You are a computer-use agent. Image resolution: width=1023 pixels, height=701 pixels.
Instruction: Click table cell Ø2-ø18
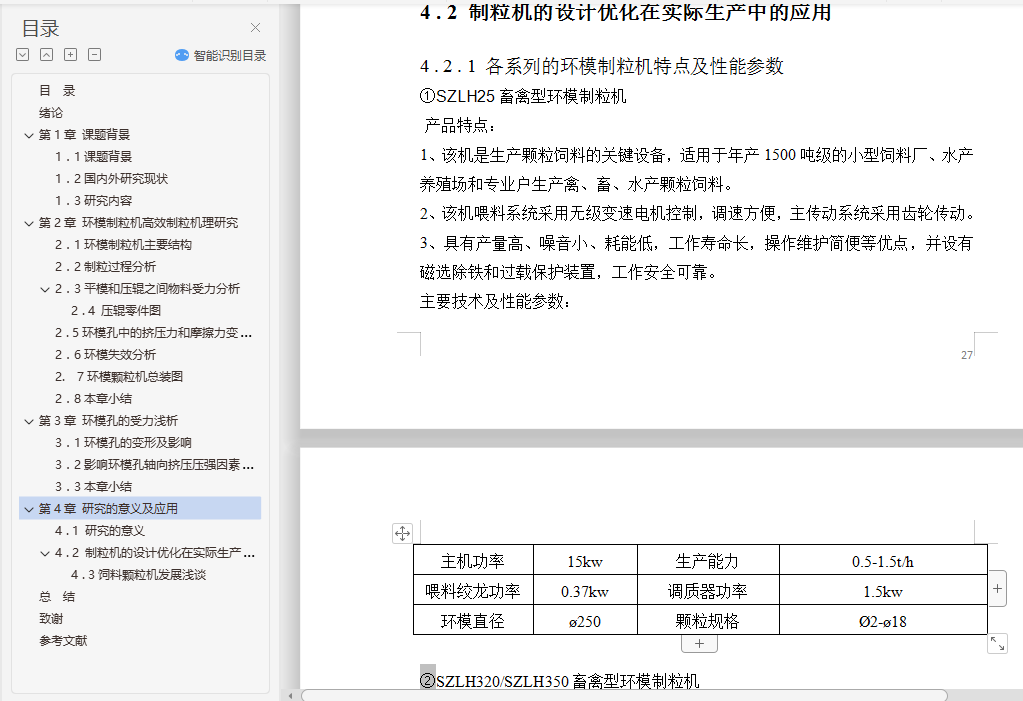883,621
